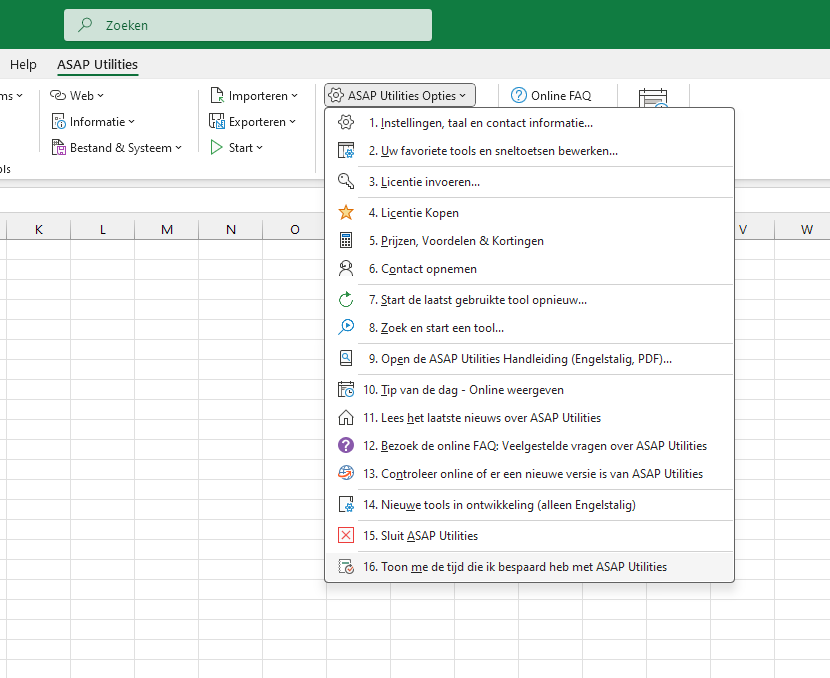Click the headset person icon for Contact opnemen
830x678 pixels.
coord(346,268)
